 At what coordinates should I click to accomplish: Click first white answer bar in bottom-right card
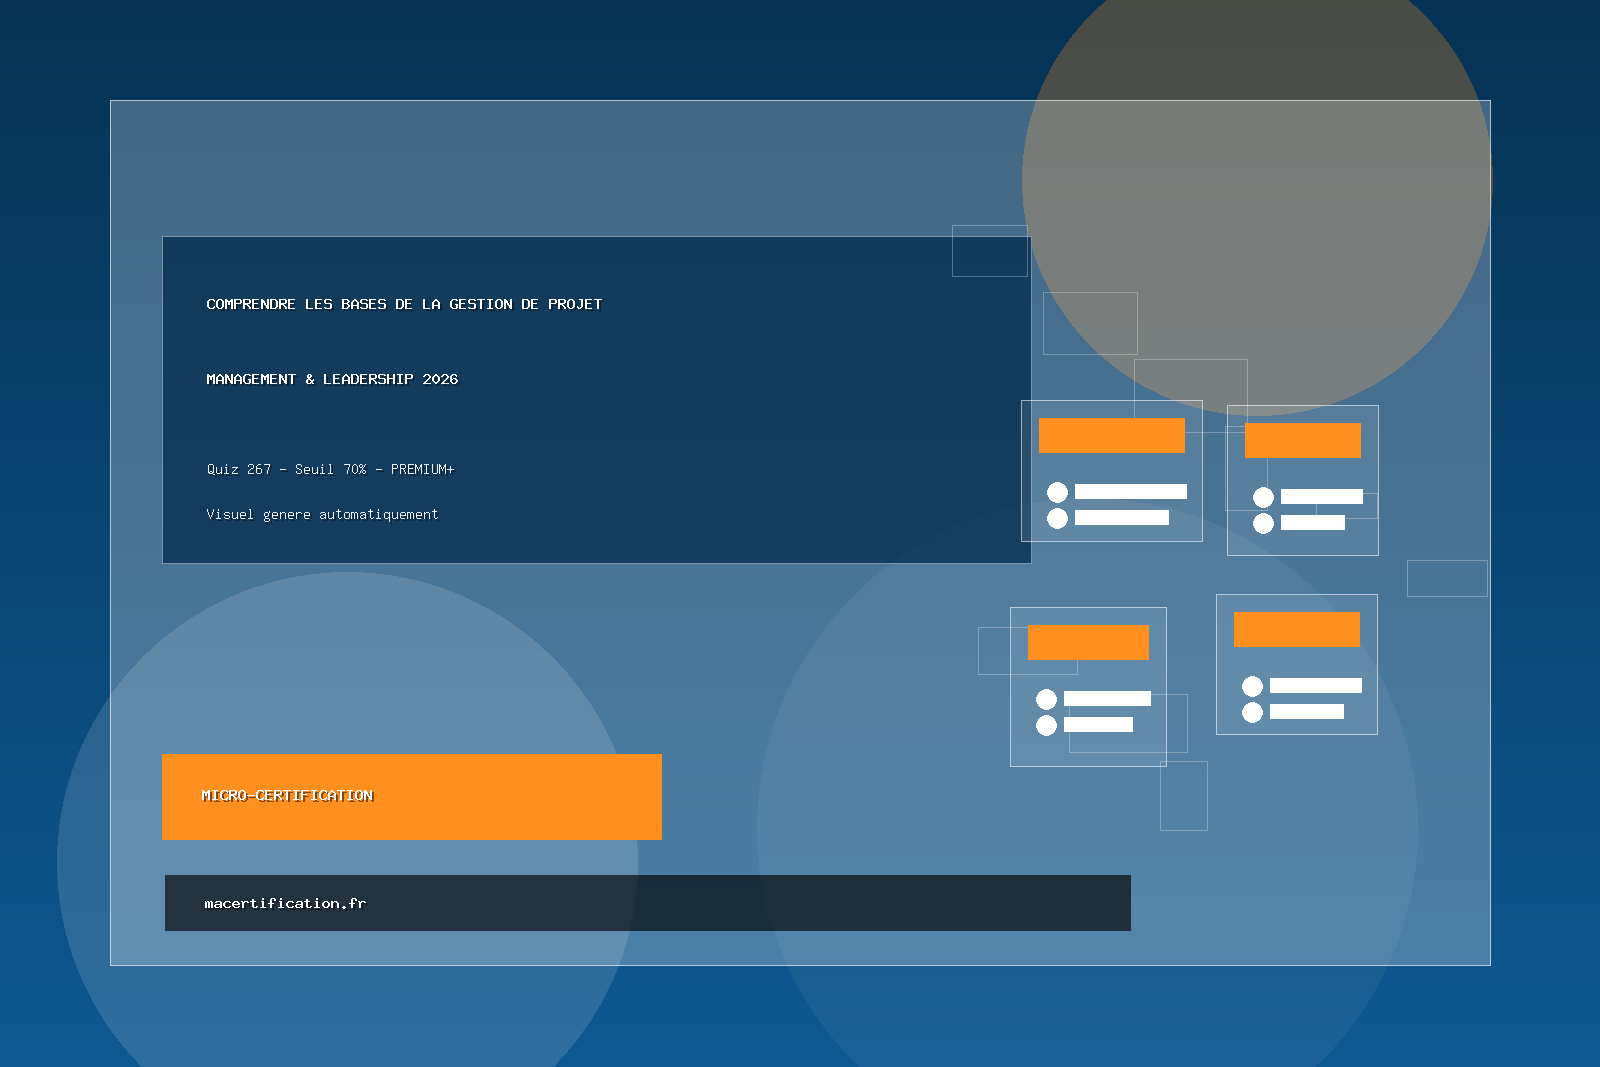(1315, 686)
